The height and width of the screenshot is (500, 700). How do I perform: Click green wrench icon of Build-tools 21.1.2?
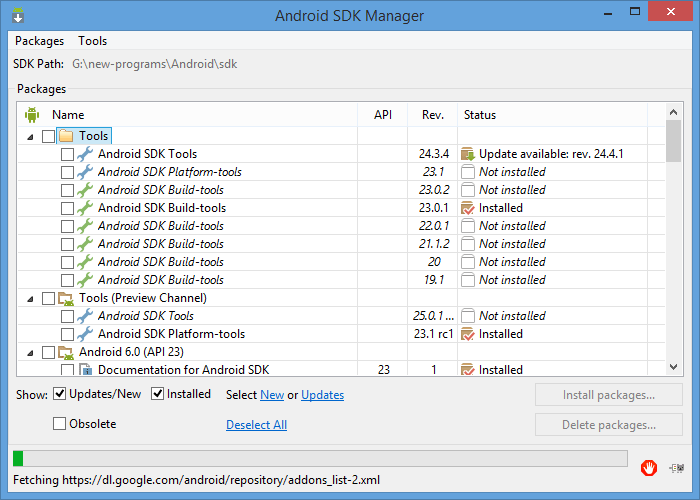pos(85,244)
